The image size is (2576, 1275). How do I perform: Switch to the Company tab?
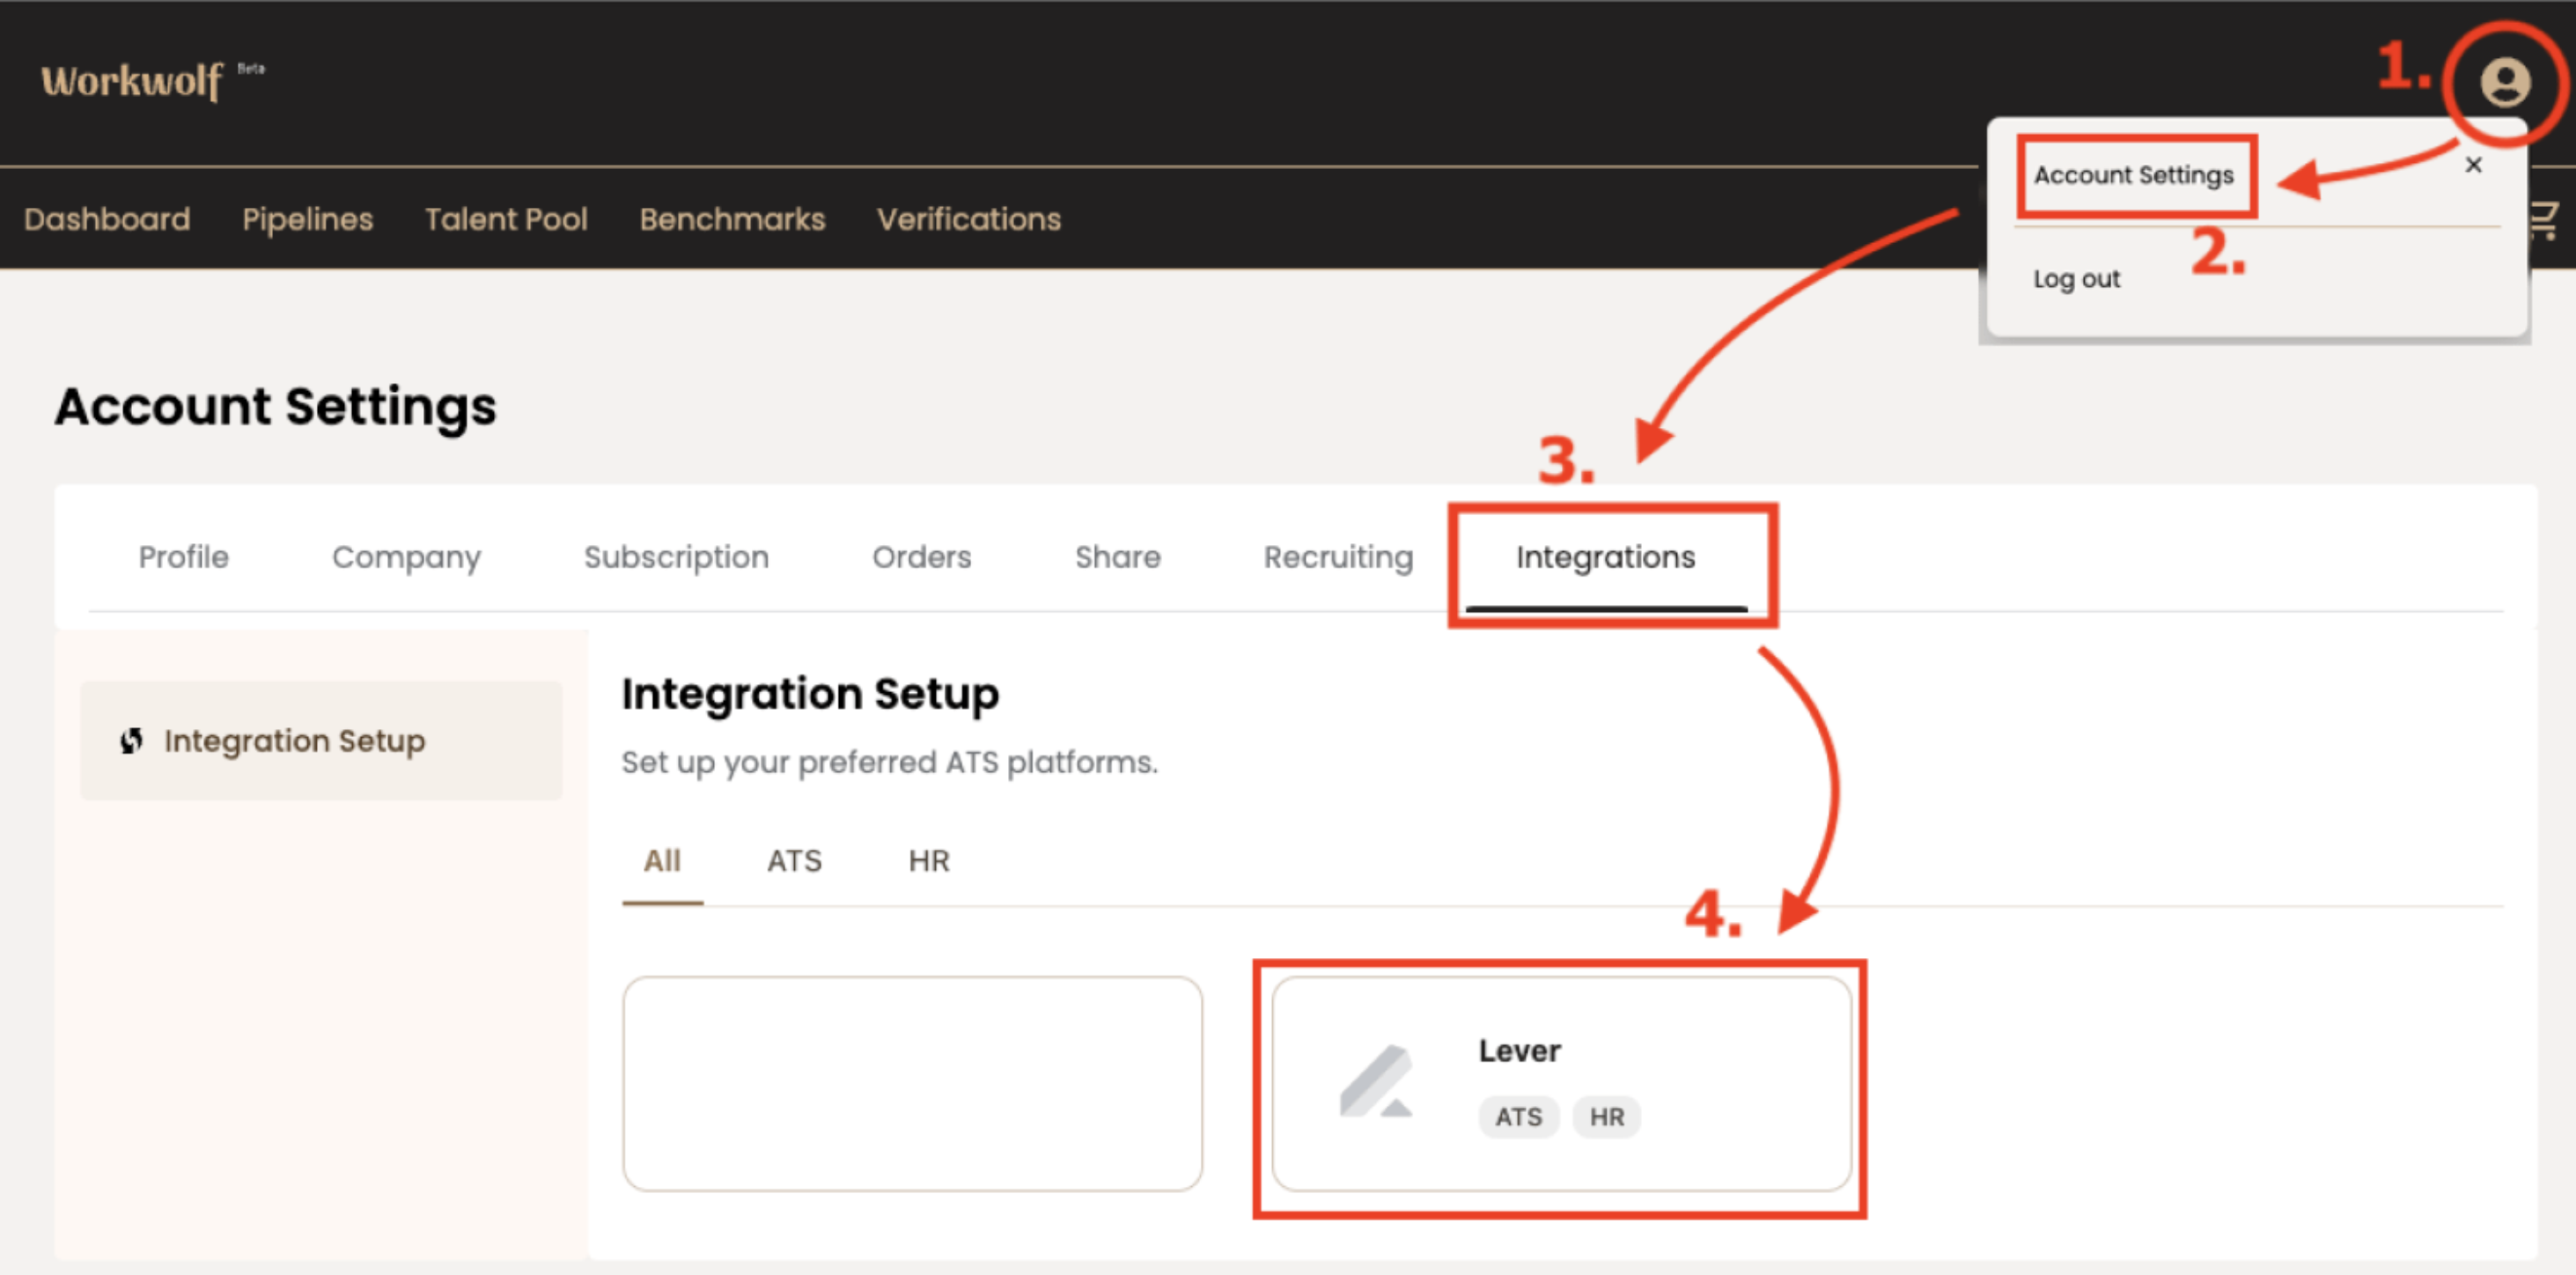(406, 557)
